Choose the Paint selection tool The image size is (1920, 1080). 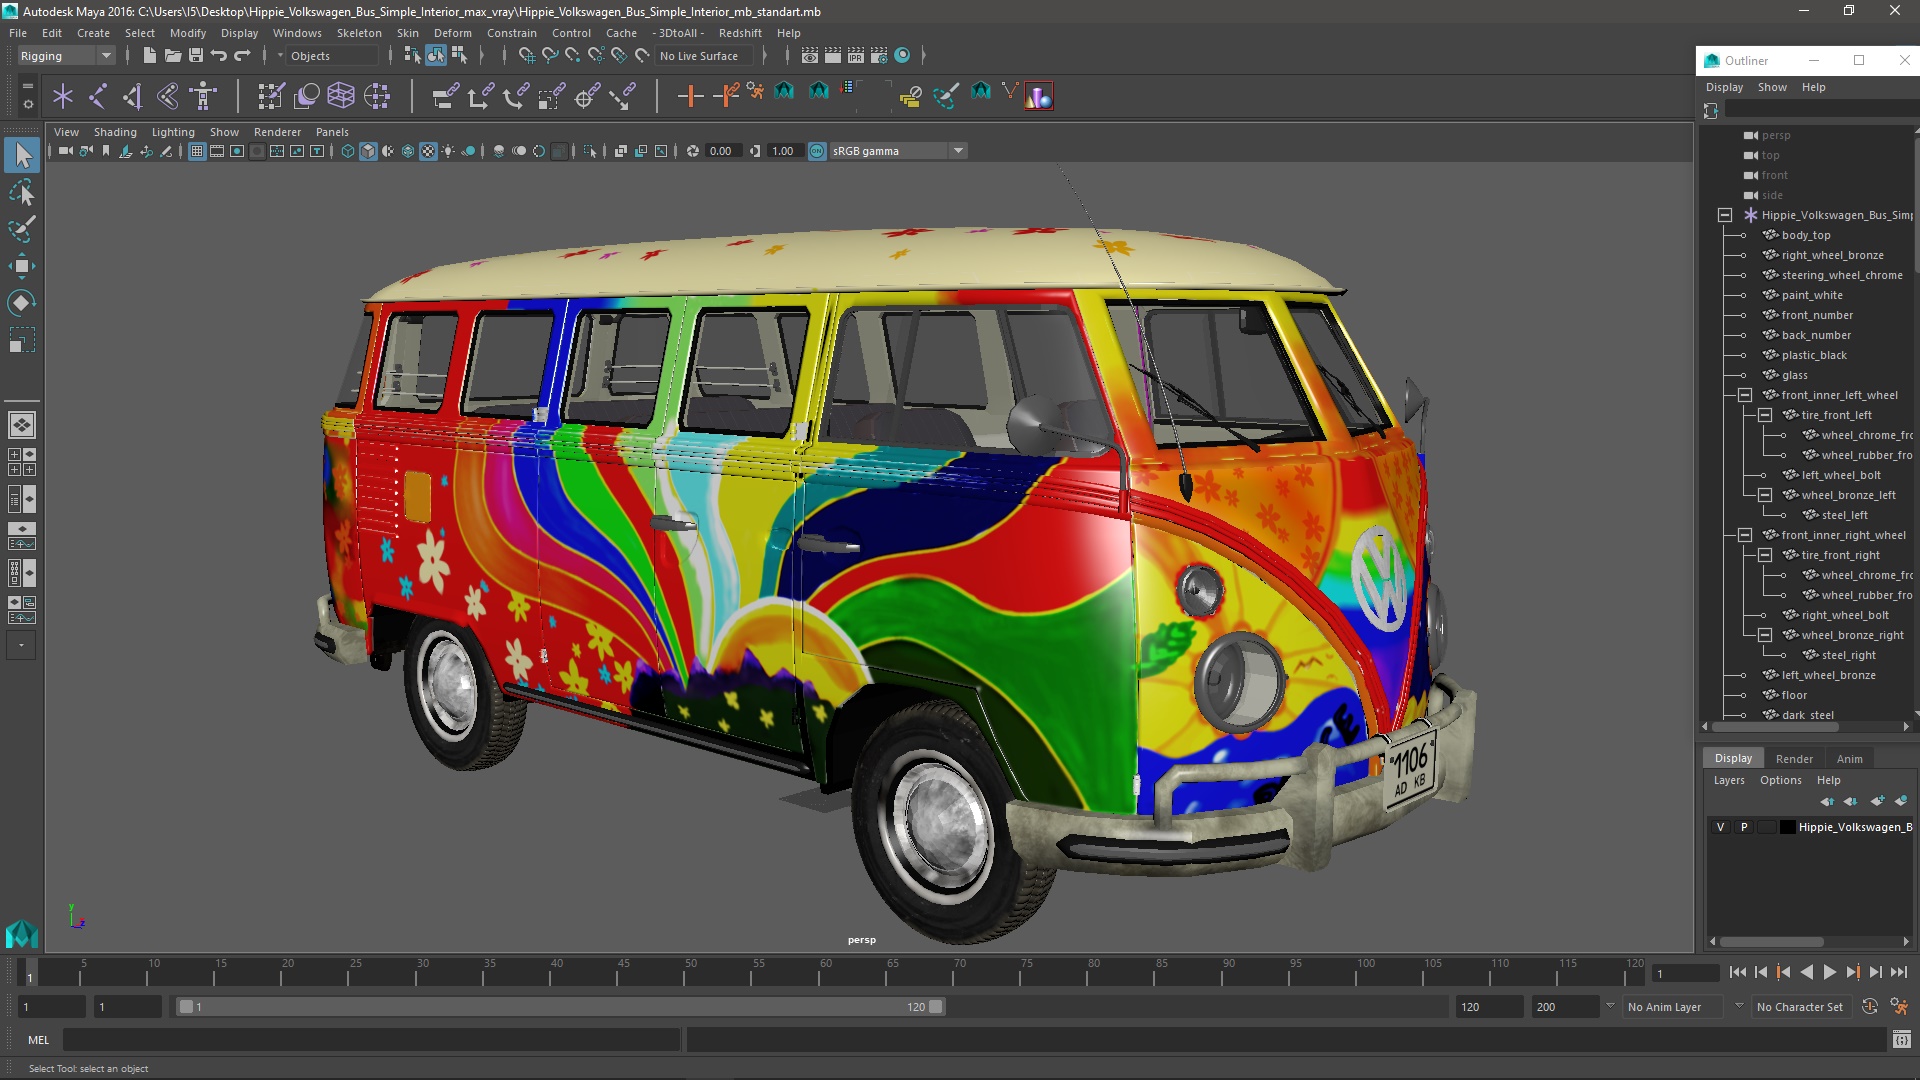[x=22, y=229]
